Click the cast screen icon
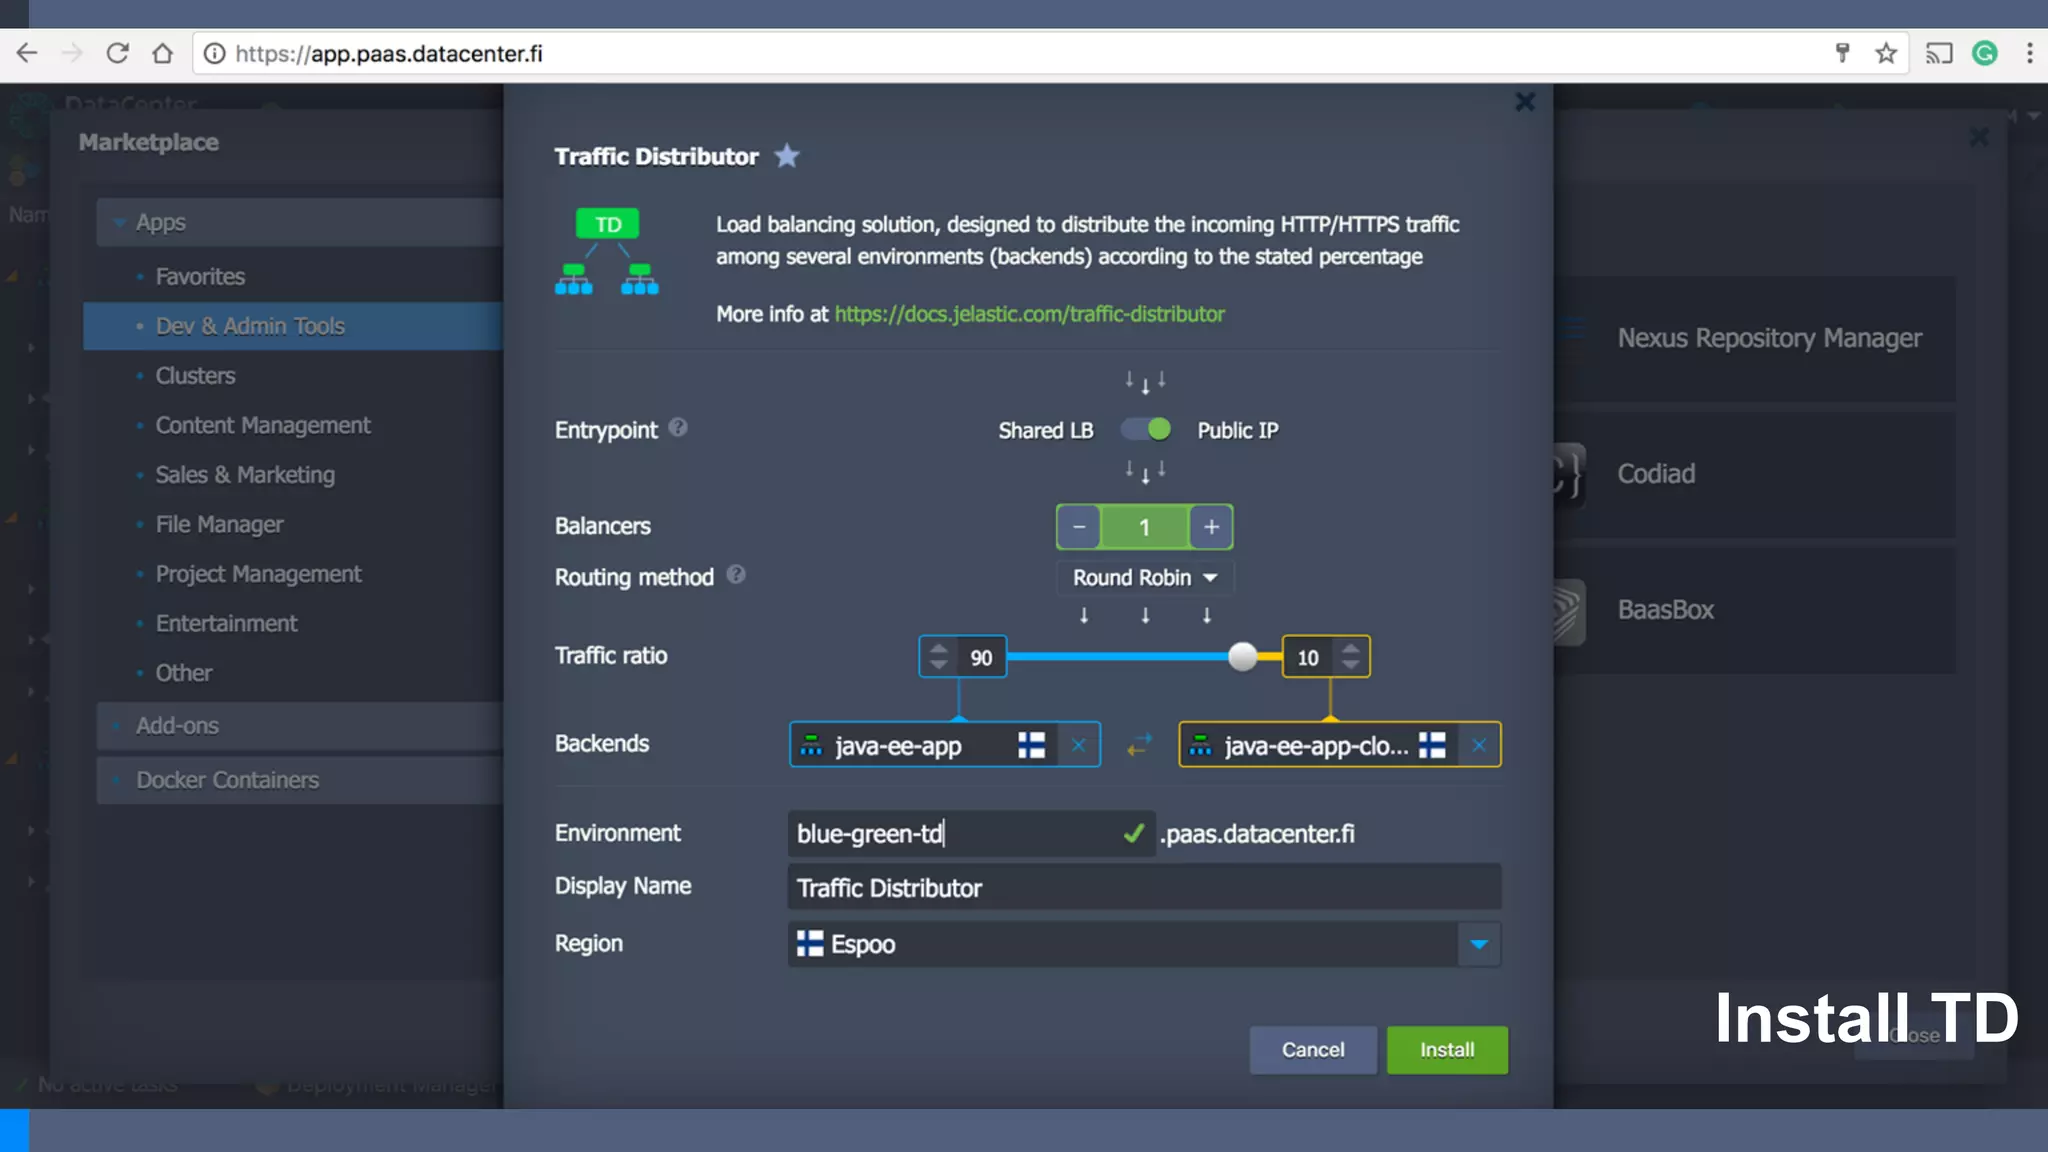Image resolution: width=2048 pixels, height=1152 pixels. pyautogui.click(x=1939, y=53)
